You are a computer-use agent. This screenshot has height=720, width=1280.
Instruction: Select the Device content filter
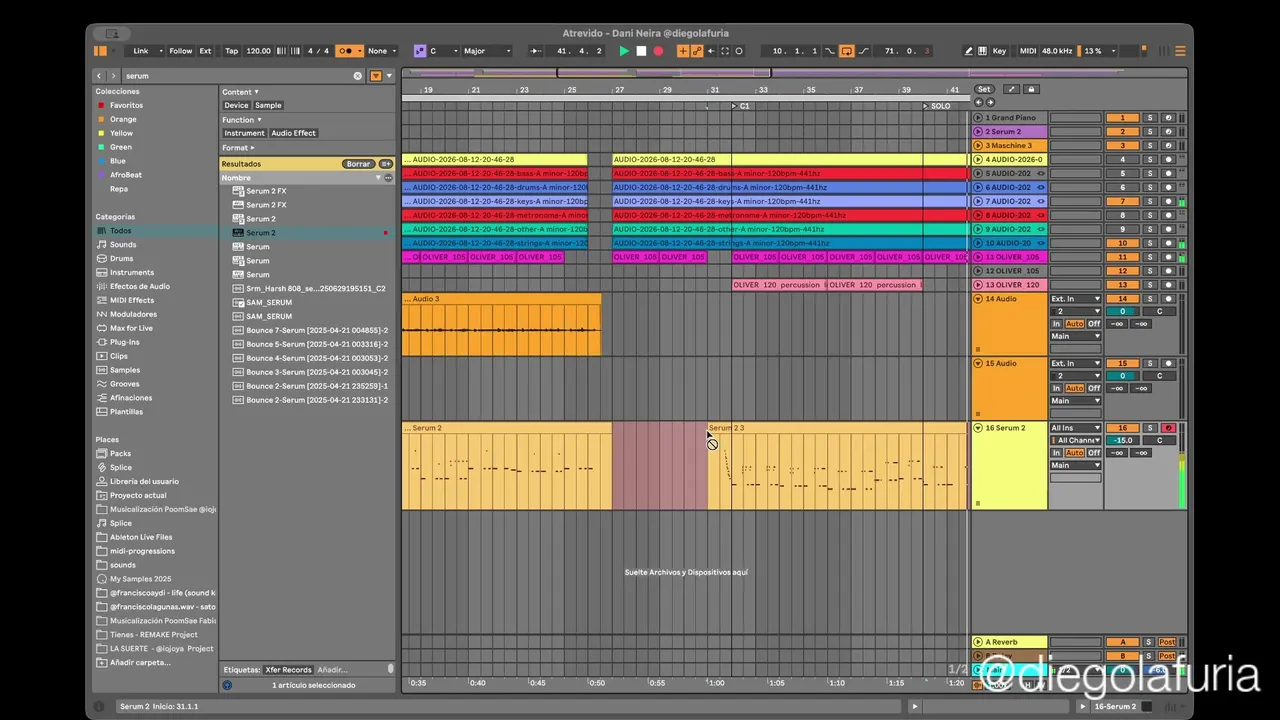(236, 105)
